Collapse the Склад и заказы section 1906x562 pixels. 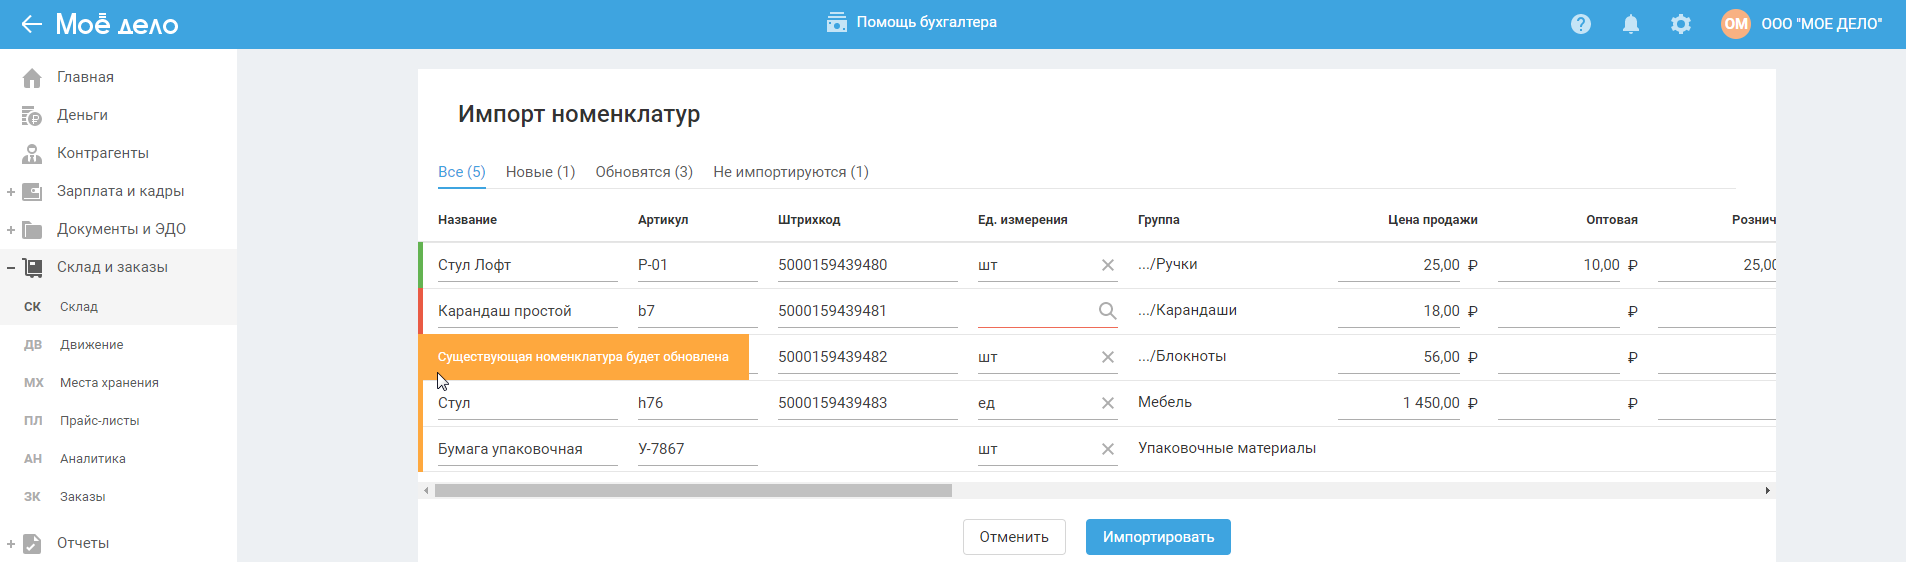(11, 268)
